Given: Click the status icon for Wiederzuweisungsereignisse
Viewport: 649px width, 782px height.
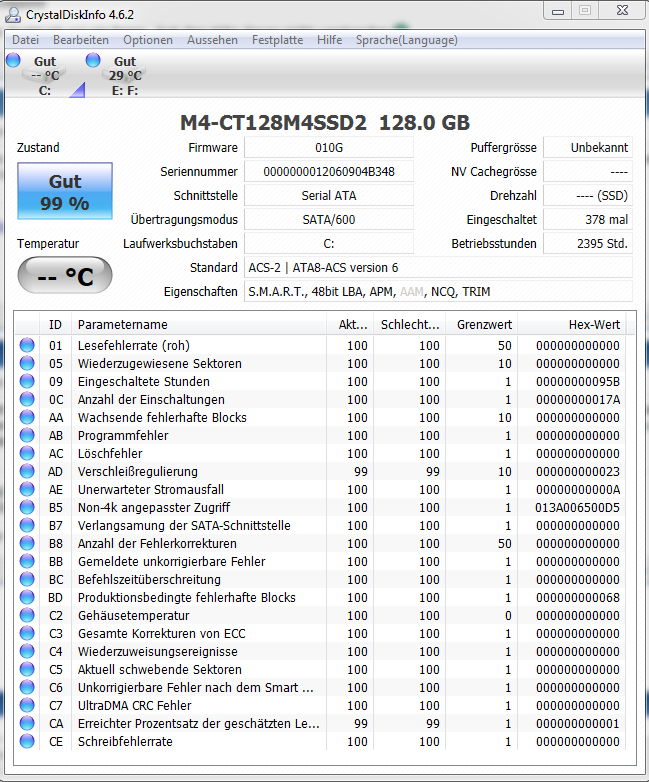Looking at the screenshot, I should pos(27,651).
